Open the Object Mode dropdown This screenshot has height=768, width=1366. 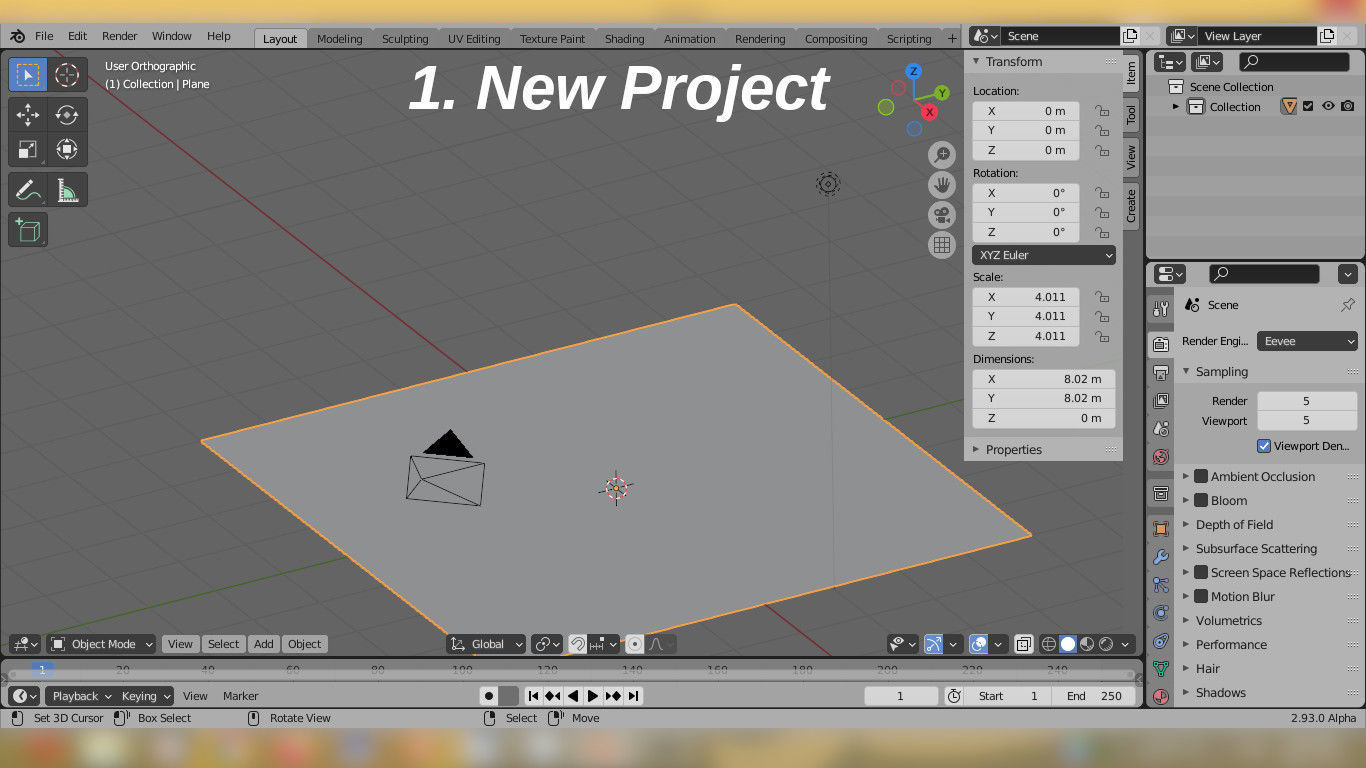pos(102,644)
